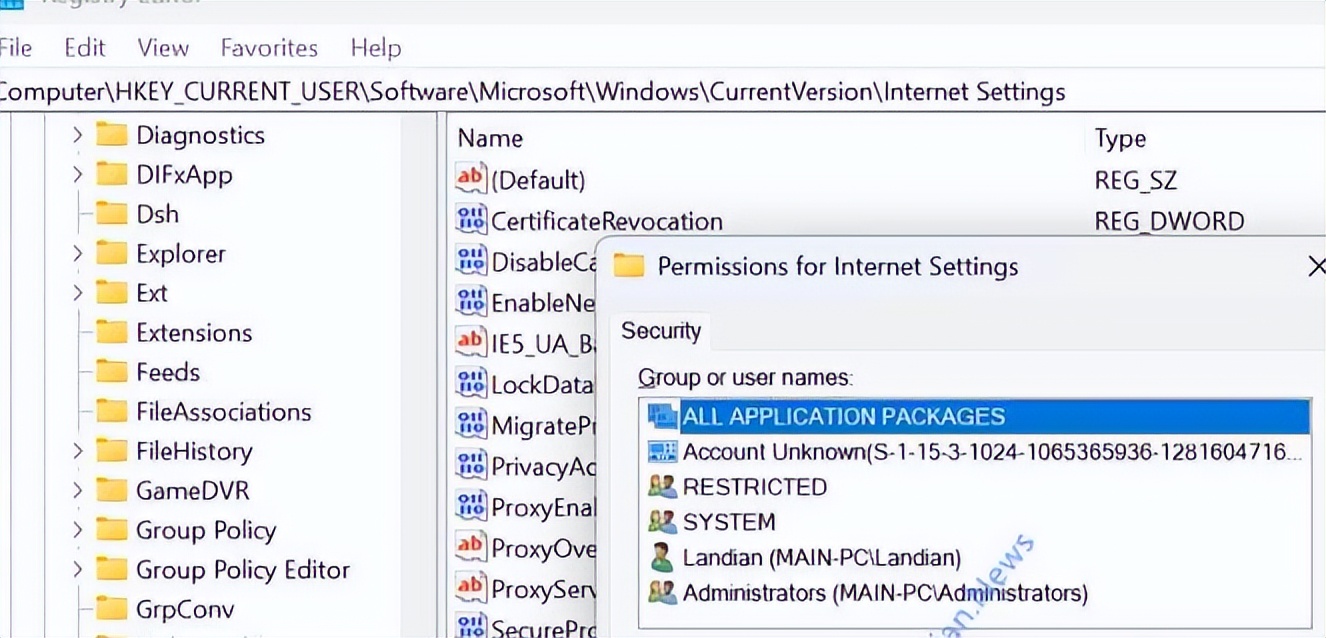Switch to the Security tab

(661, 331)
